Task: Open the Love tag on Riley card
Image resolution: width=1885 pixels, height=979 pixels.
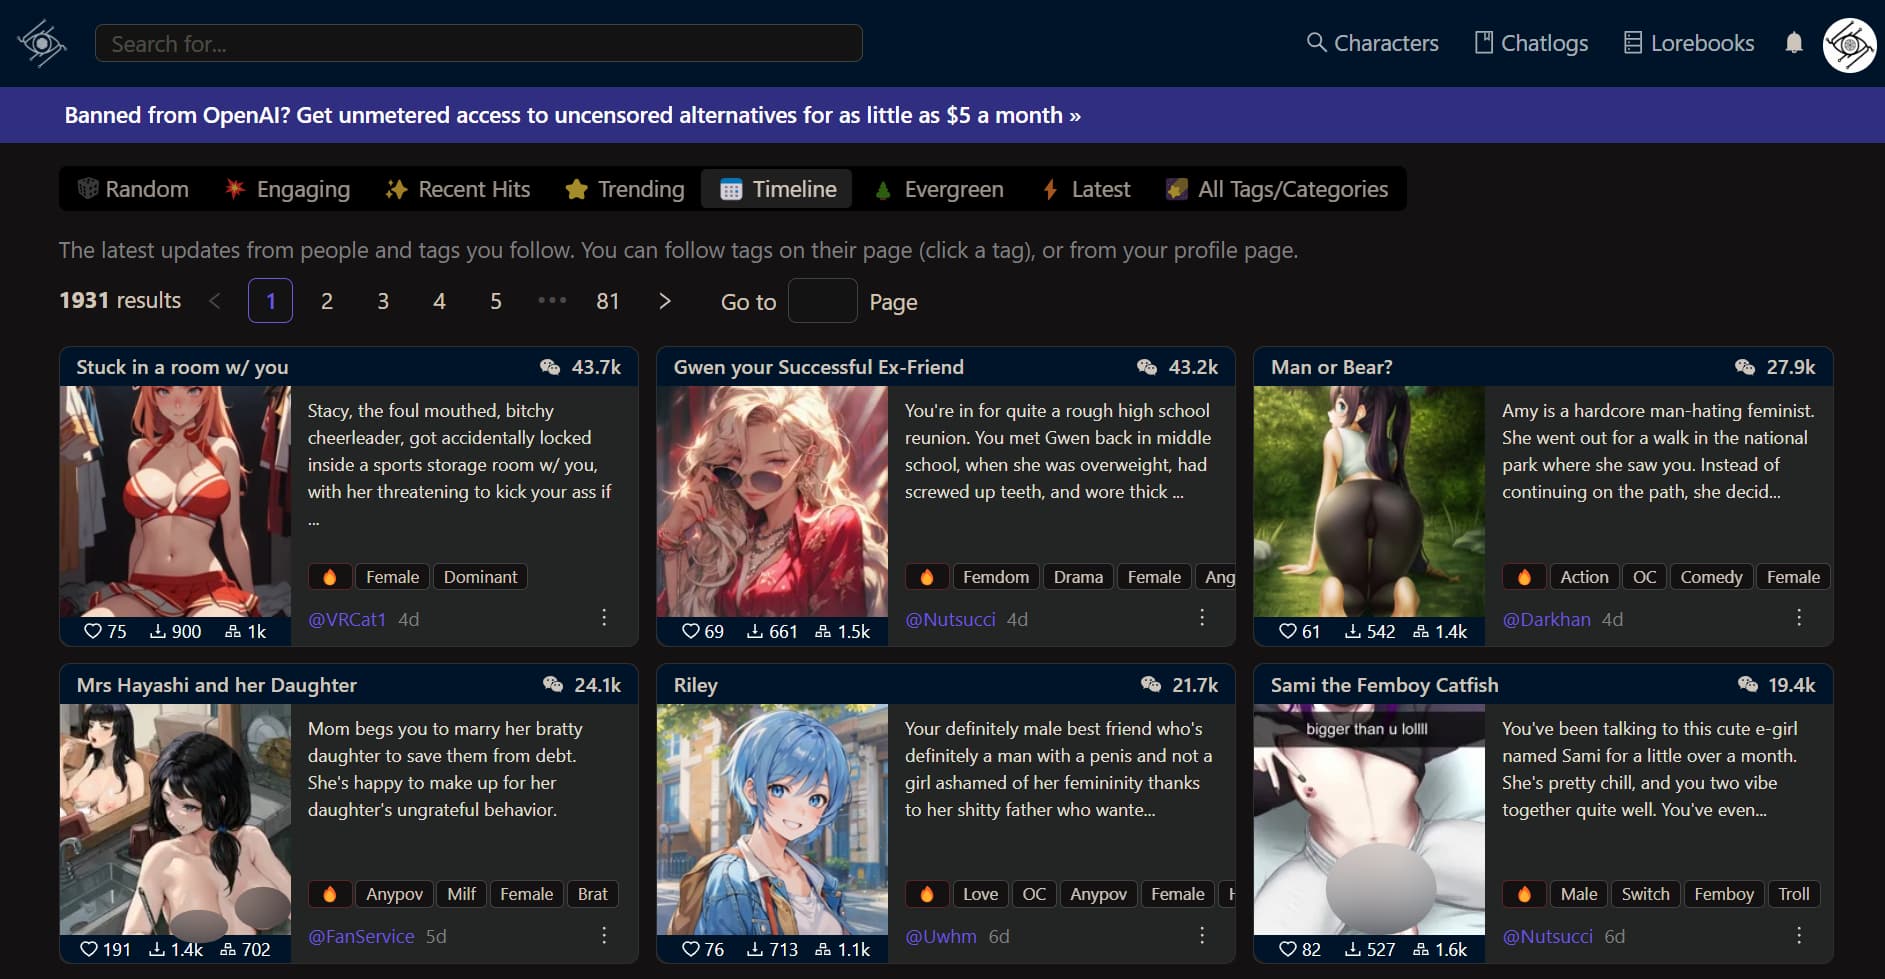Action: pos(980,894)
